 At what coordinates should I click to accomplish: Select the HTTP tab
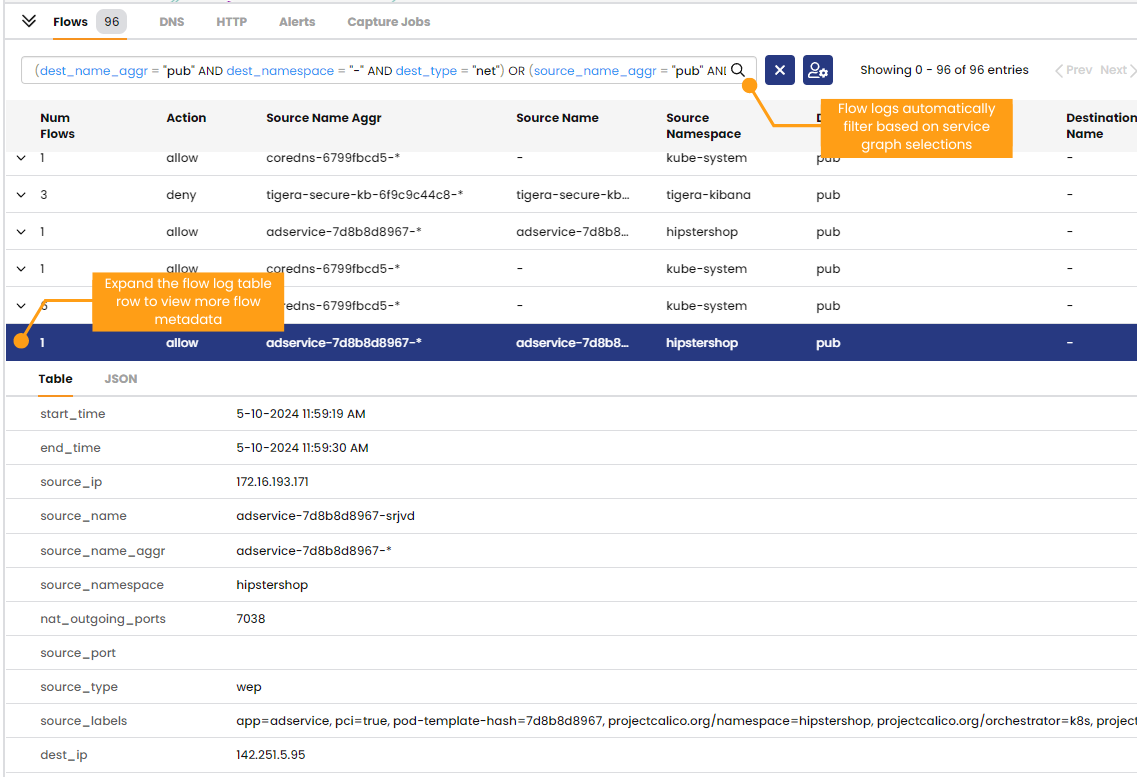point(231,21)
